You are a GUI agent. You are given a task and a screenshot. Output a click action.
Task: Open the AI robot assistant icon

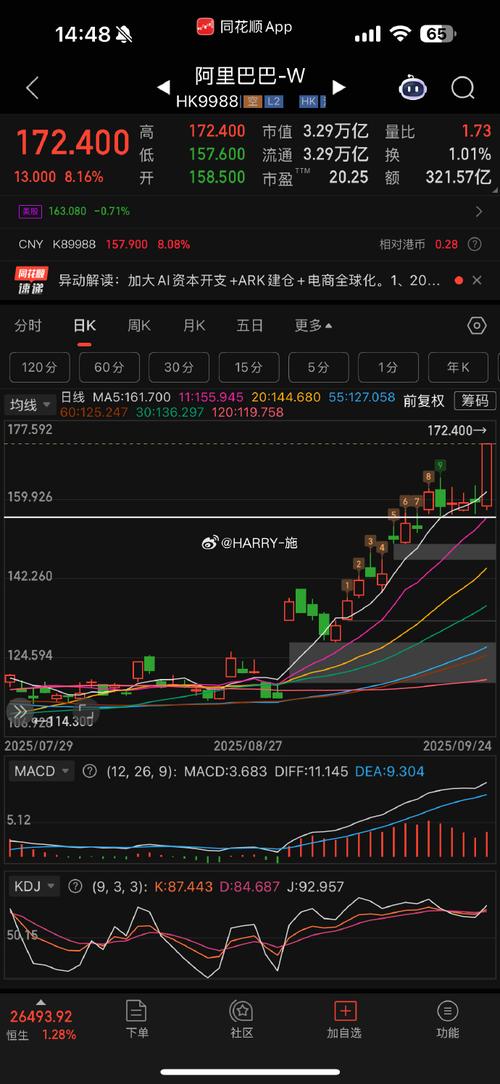coord(413,88)
